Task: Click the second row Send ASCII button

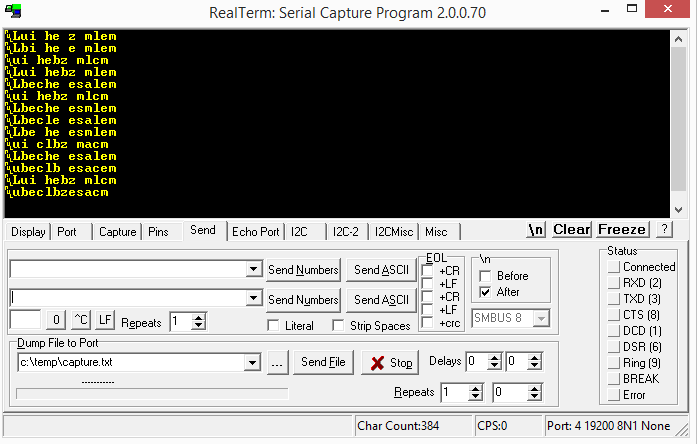Action: pyautogui.click(x=381, y=300)
